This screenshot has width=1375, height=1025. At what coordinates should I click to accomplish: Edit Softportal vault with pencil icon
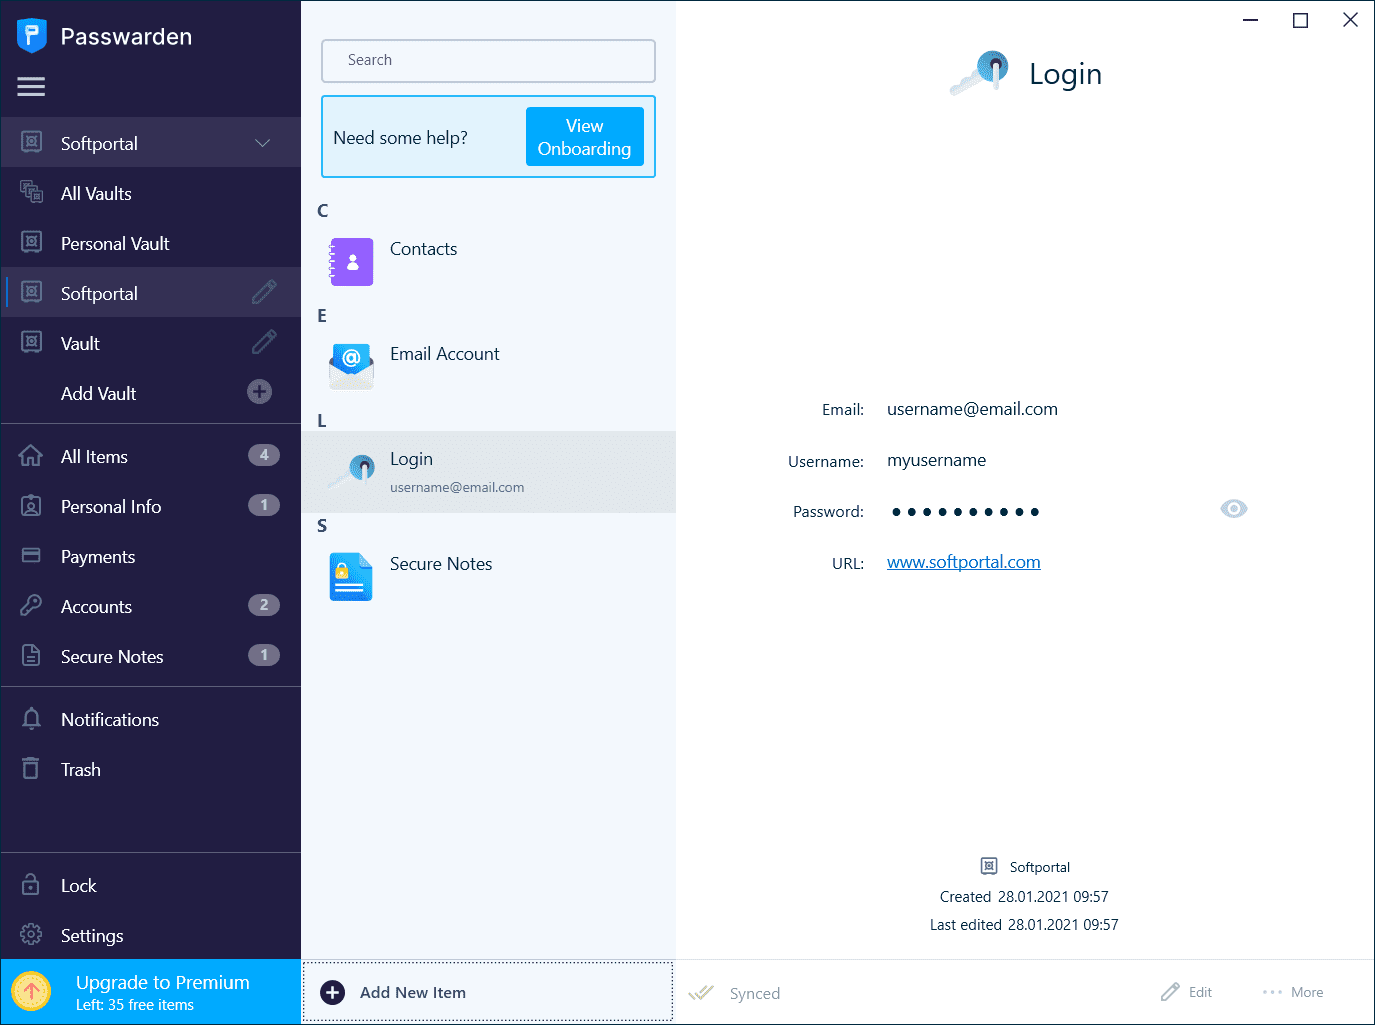click(x=264, y=292)
